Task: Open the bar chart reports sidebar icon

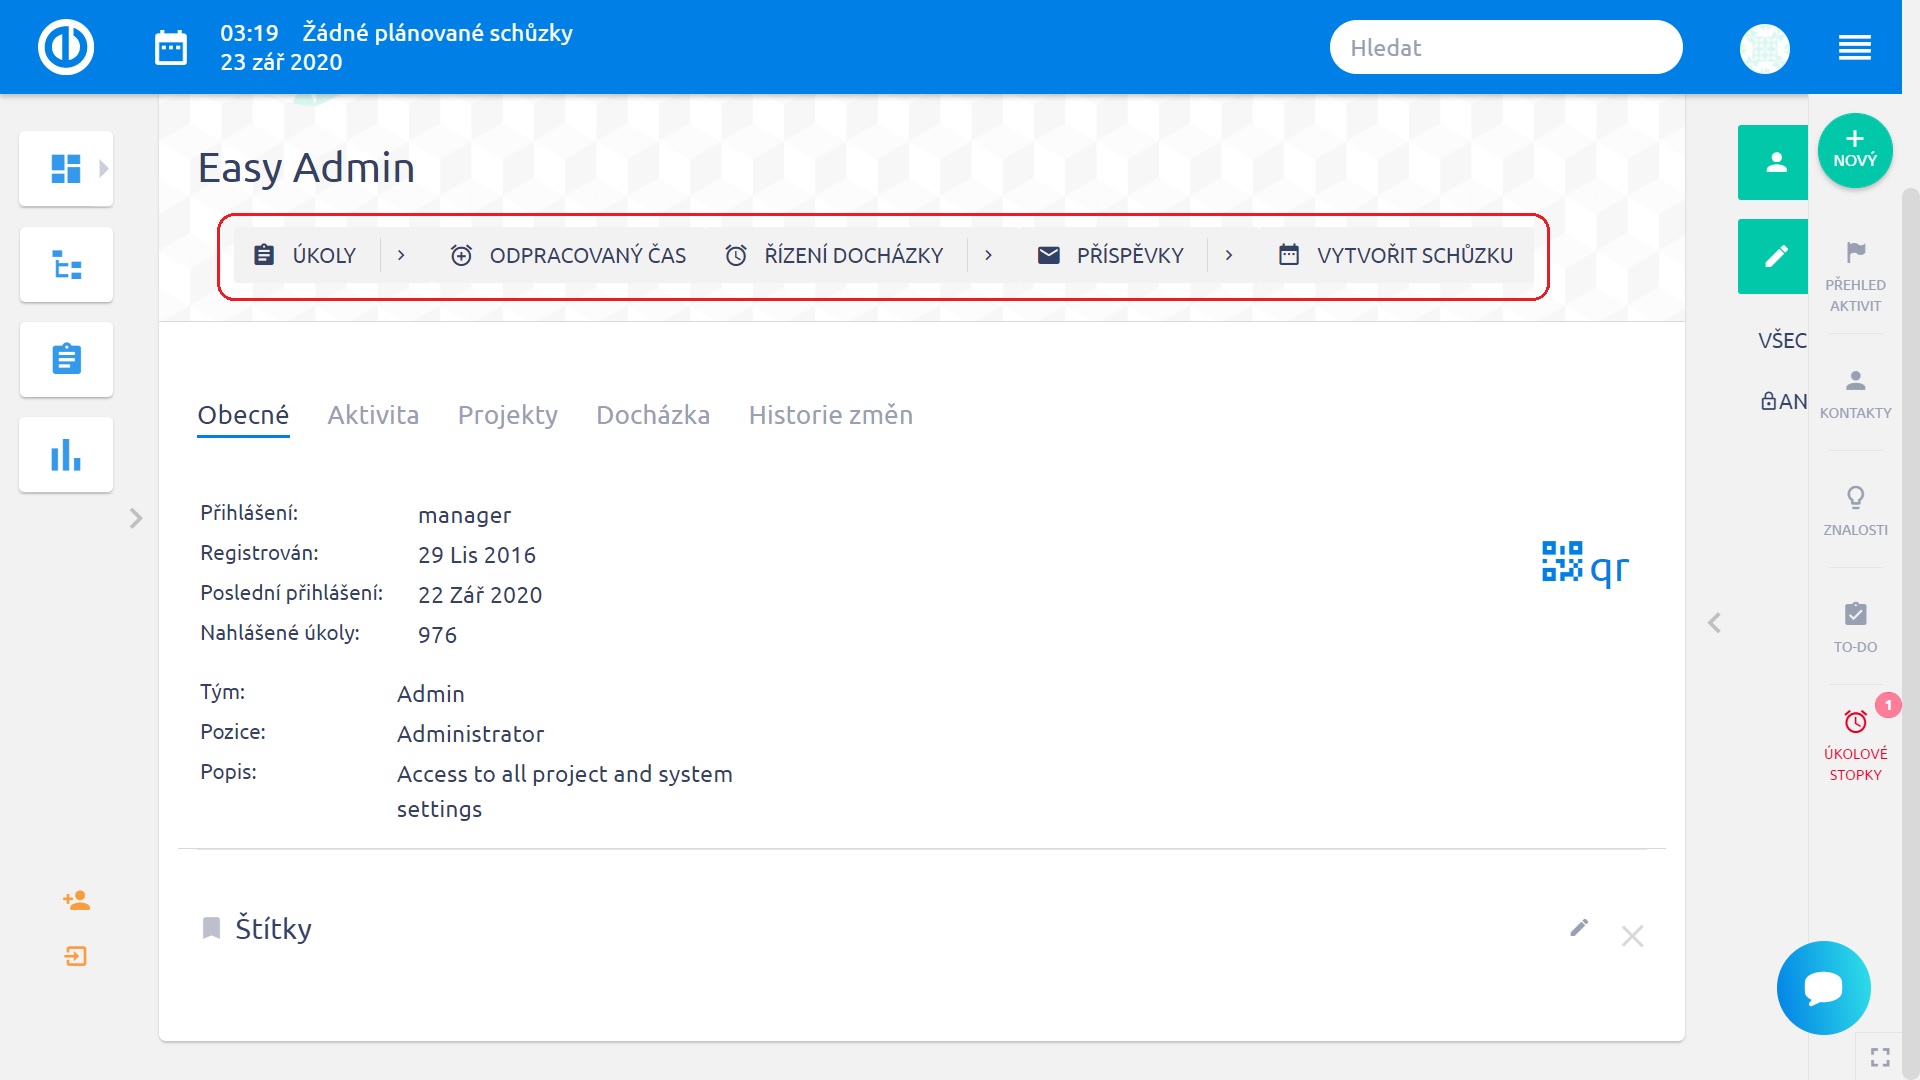Action: pos(66,455)
